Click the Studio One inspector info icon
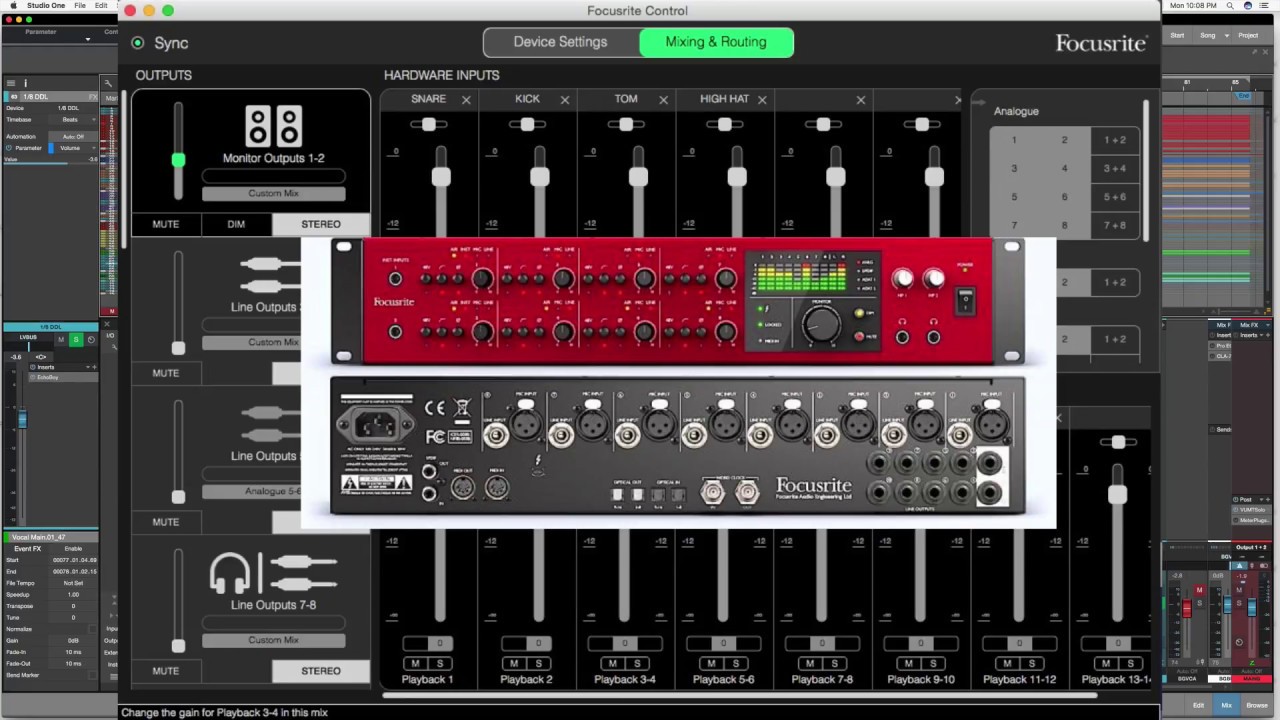Viewport: 1280px width, 720px height. click(x=26, y=83)
